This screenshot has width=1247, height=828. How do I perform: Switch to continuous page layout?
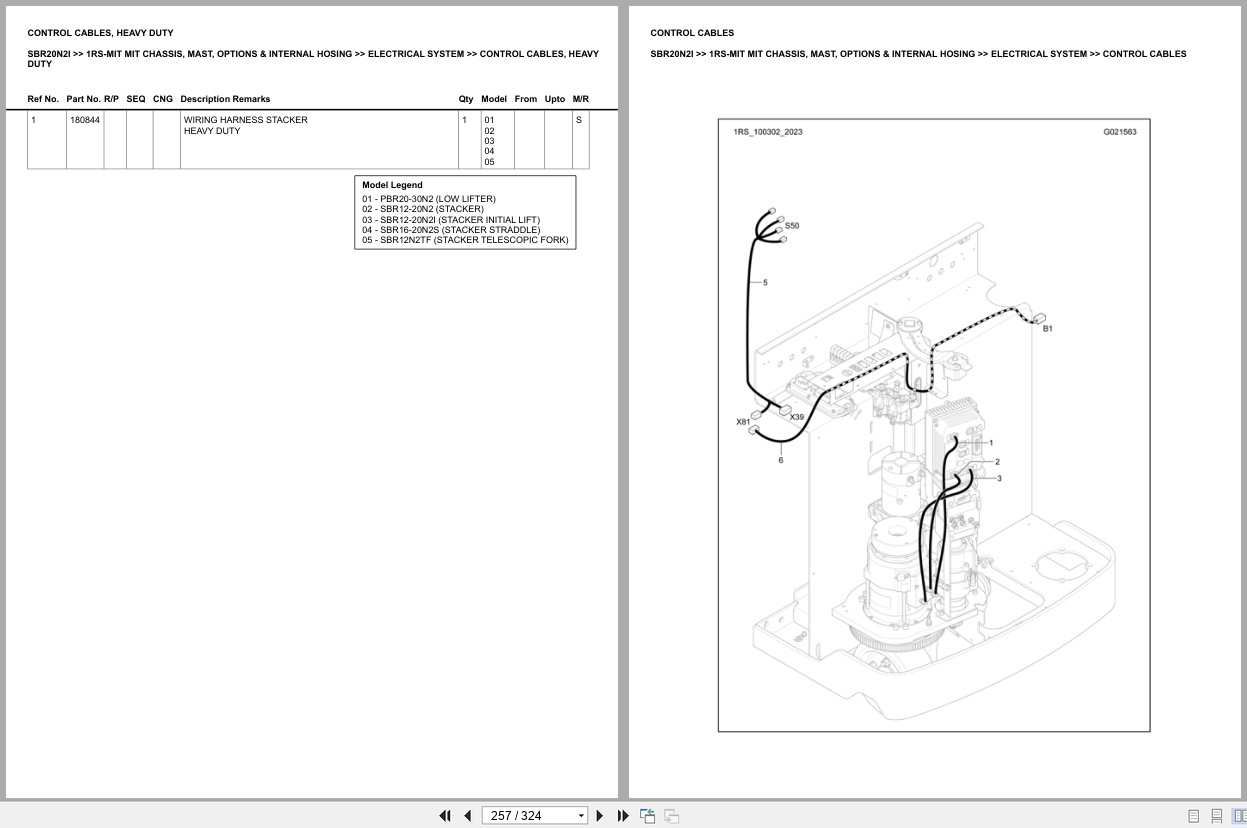point(1217,816)
